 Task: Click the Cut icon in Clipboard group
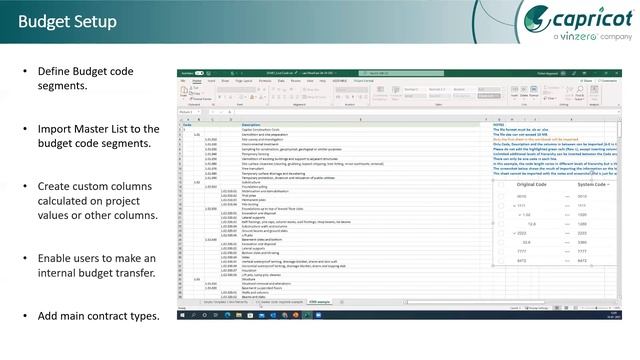pos(193,88)
